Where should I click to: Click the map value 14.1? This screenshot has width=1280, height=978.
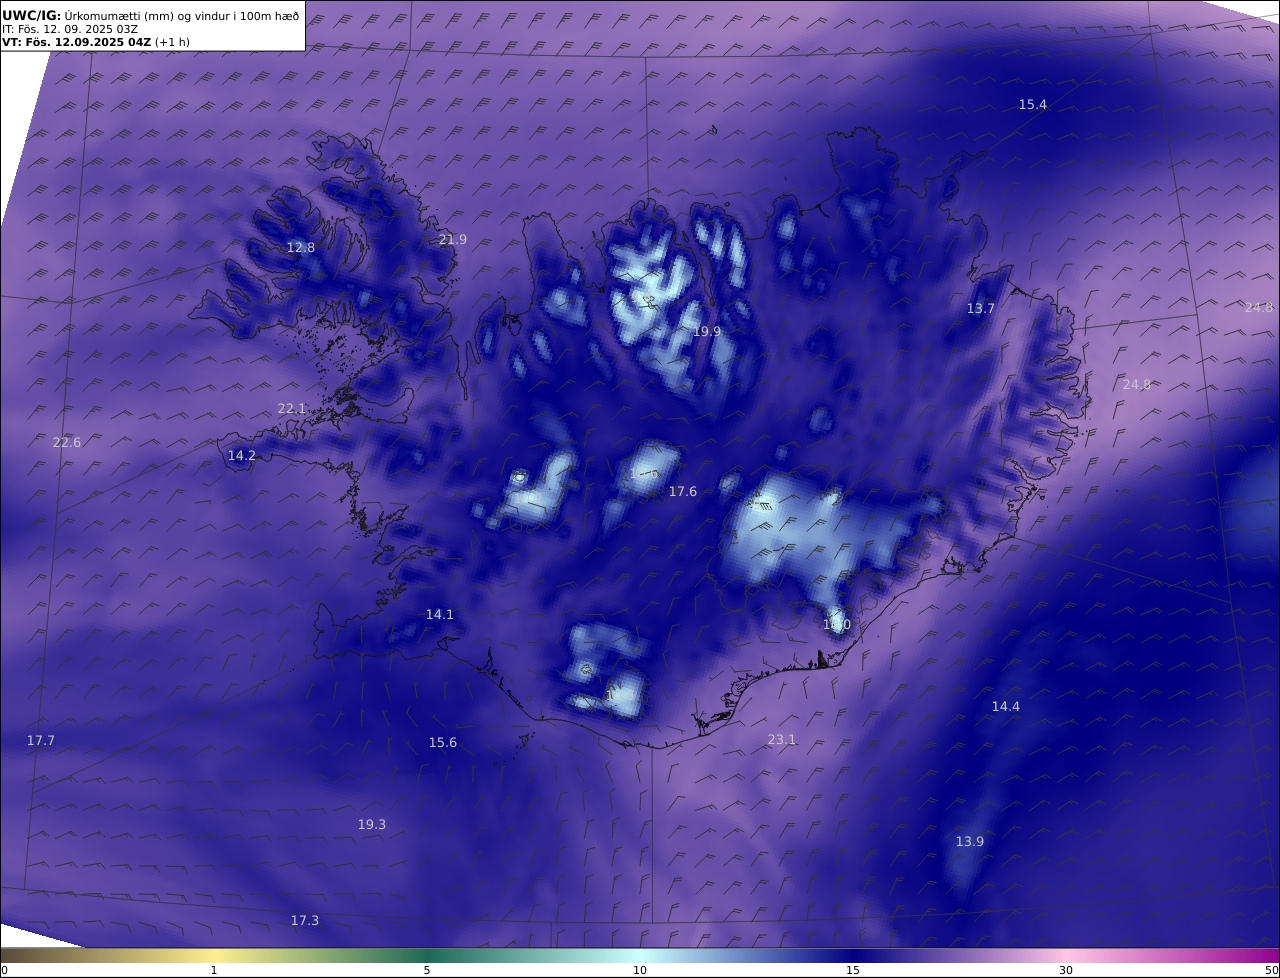pos(440,615)
